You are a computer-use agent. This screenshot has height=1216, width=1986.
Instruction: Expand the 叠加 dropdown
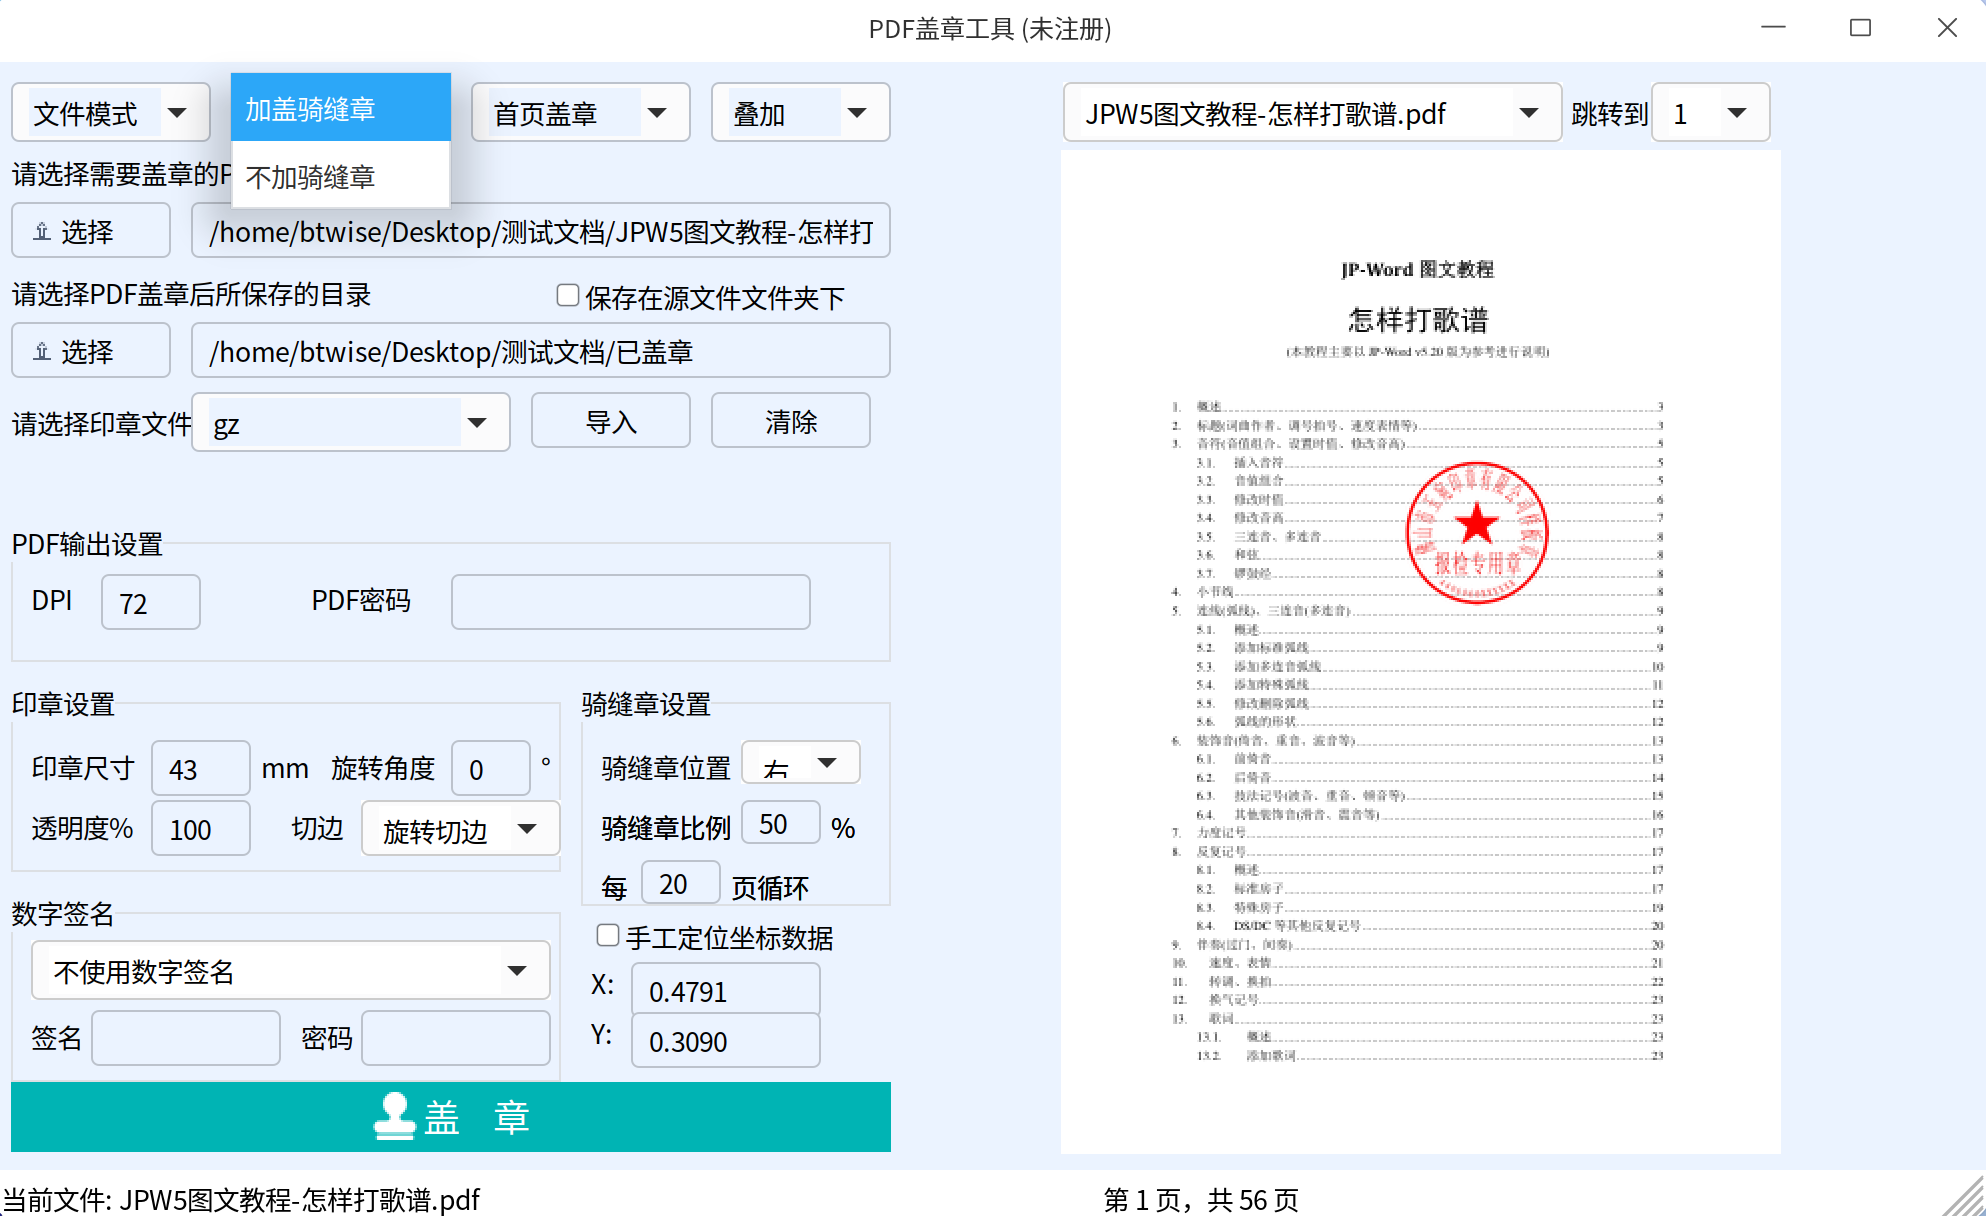pyautogui.click(x=801, y=113)
